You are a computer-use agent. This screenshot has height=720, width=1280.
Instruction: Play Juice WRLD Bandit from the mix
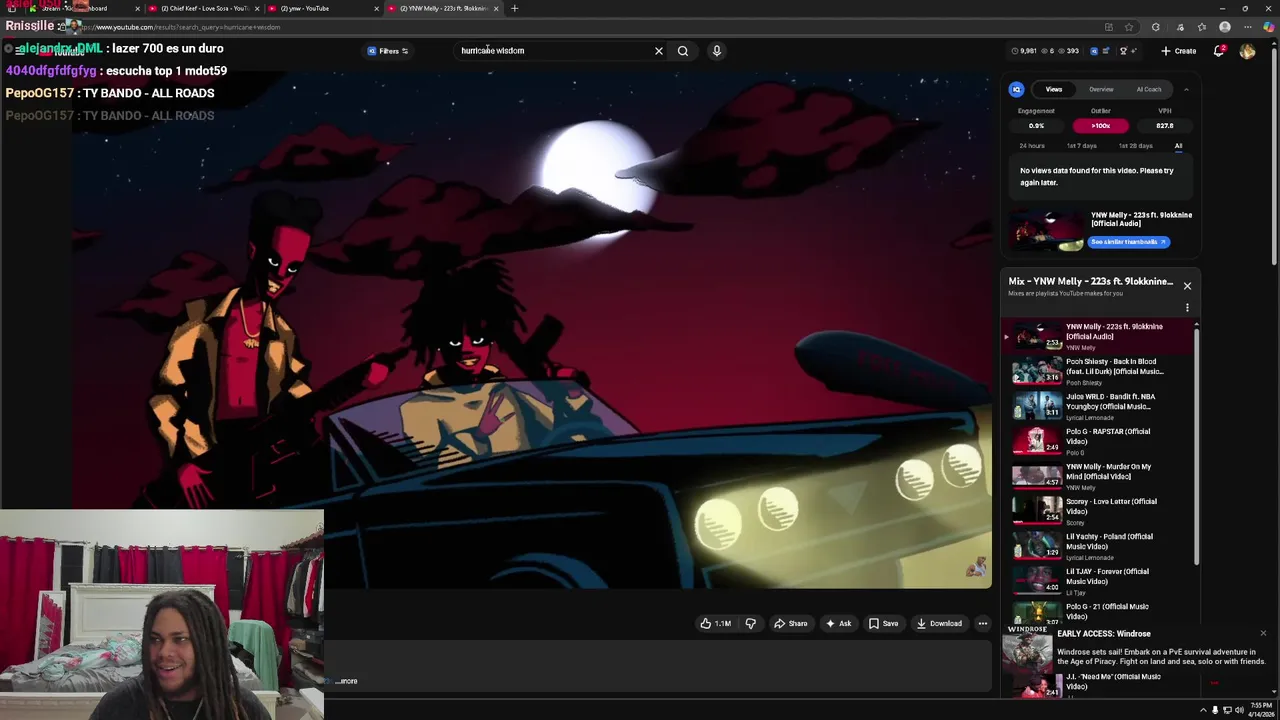tap(1100, 406)
